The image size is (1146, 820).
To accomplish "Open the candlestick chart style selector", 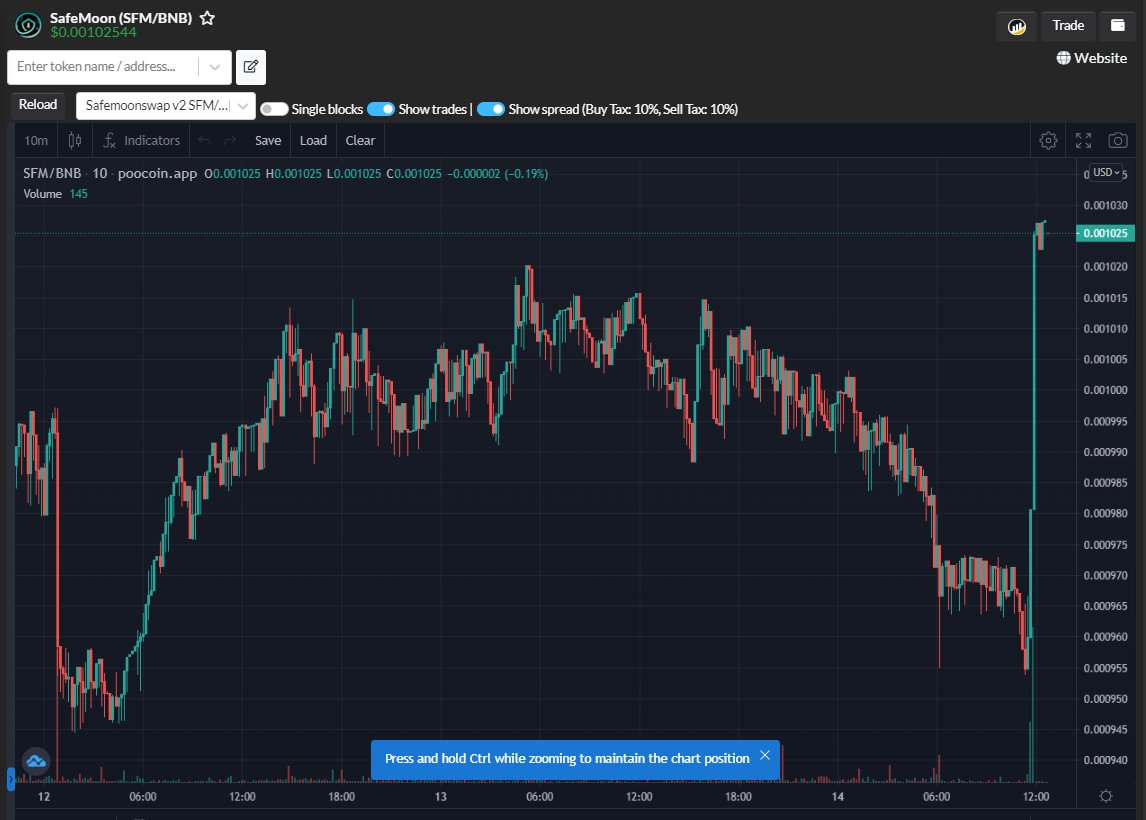I will click(x=75, y=140).
